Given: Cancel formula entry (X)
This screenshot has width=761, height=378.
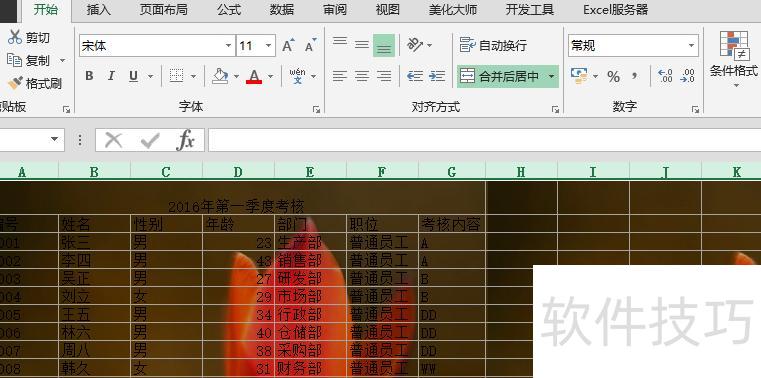Looking at the screenshot, I should point(114,140).
